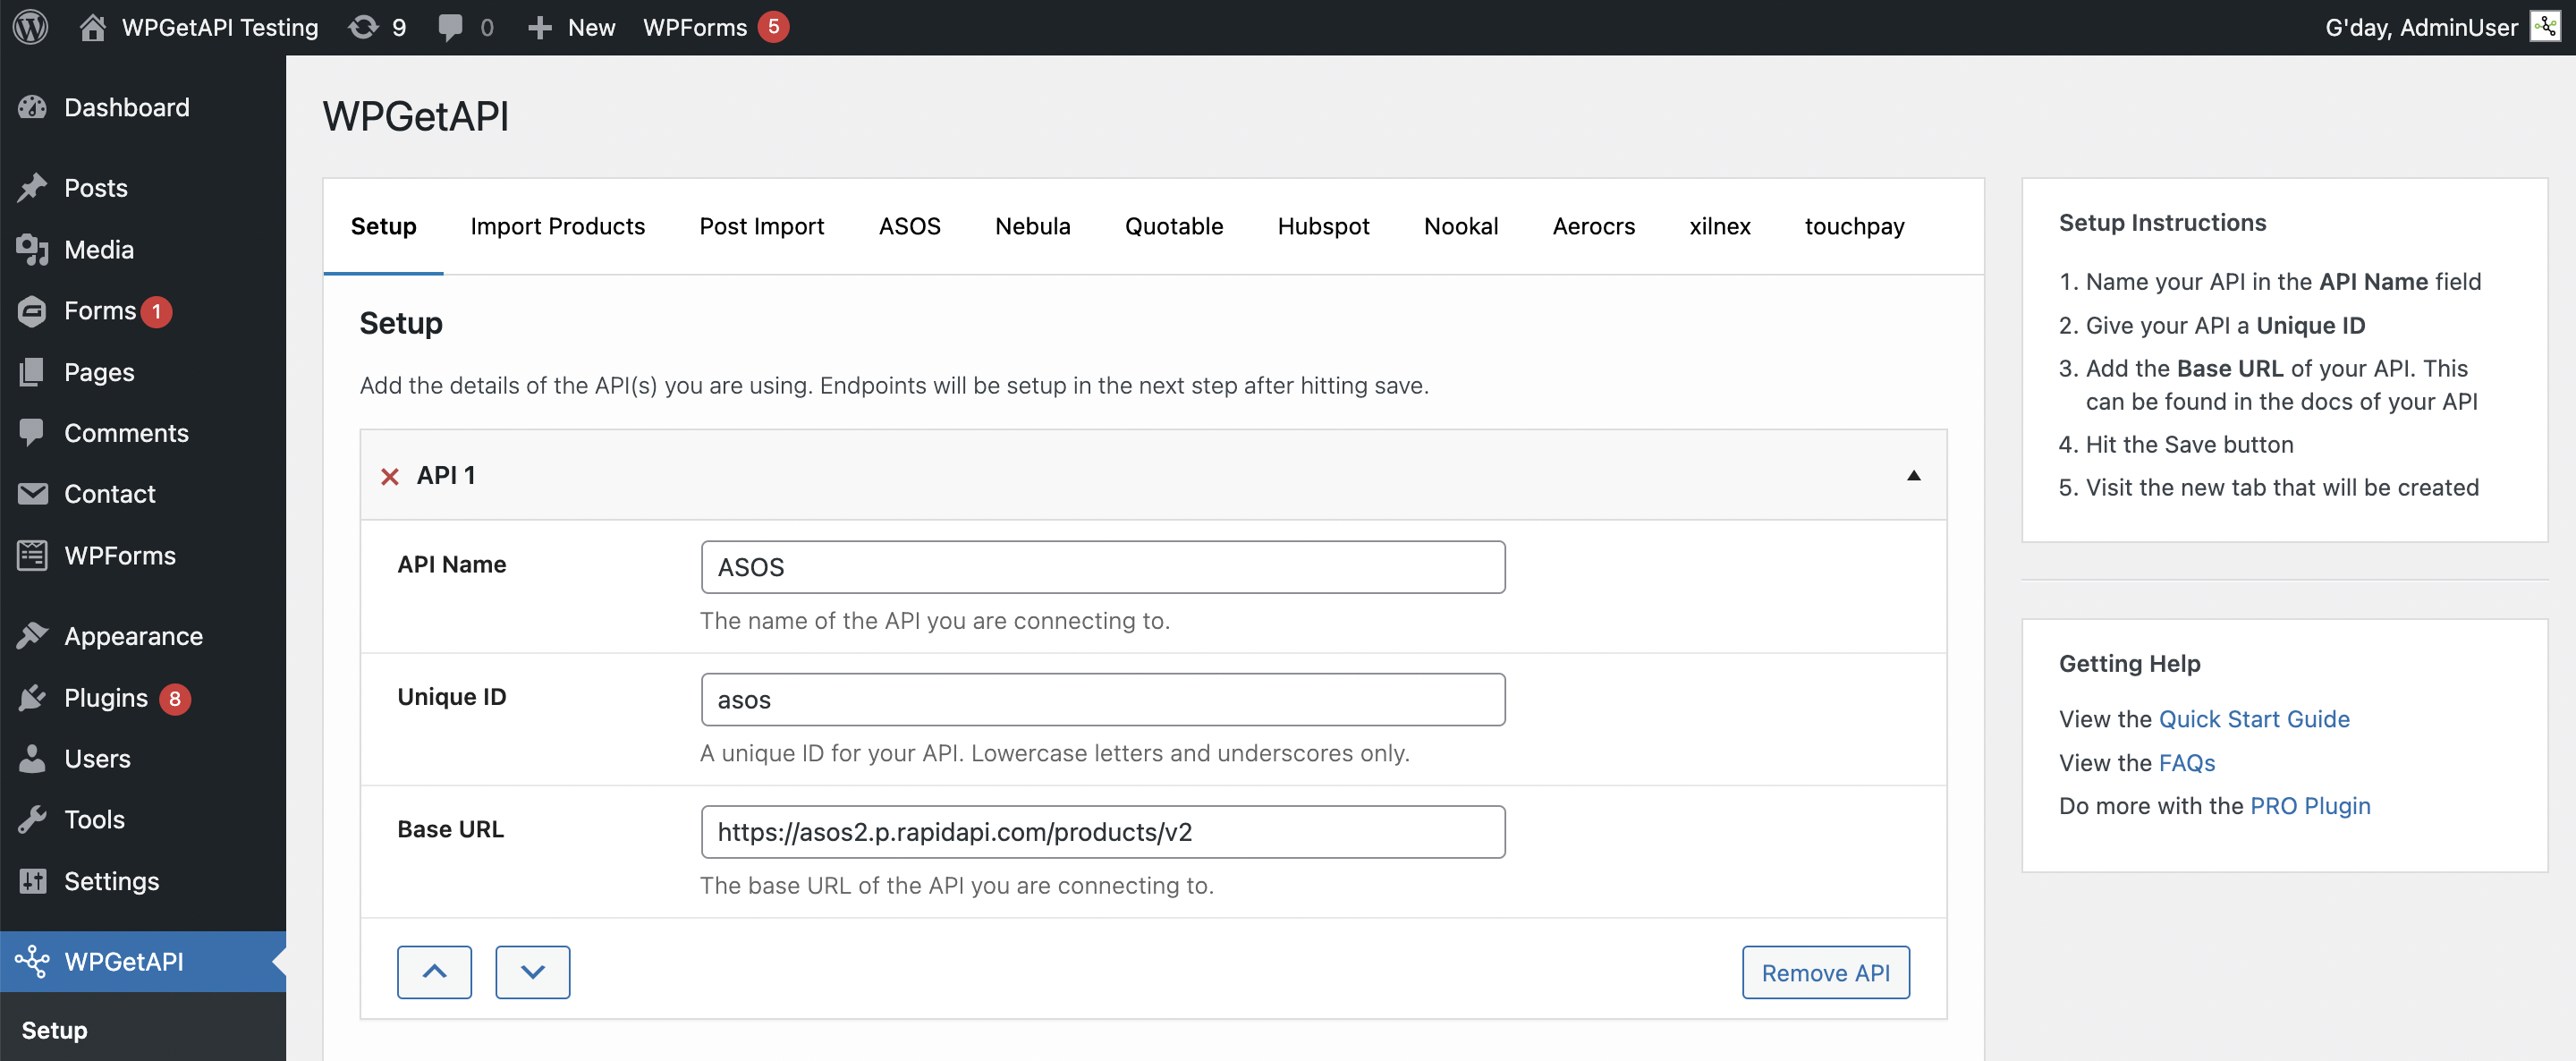
Task: Open the Aerocrs tab
Action: (x=1594, y=226)
